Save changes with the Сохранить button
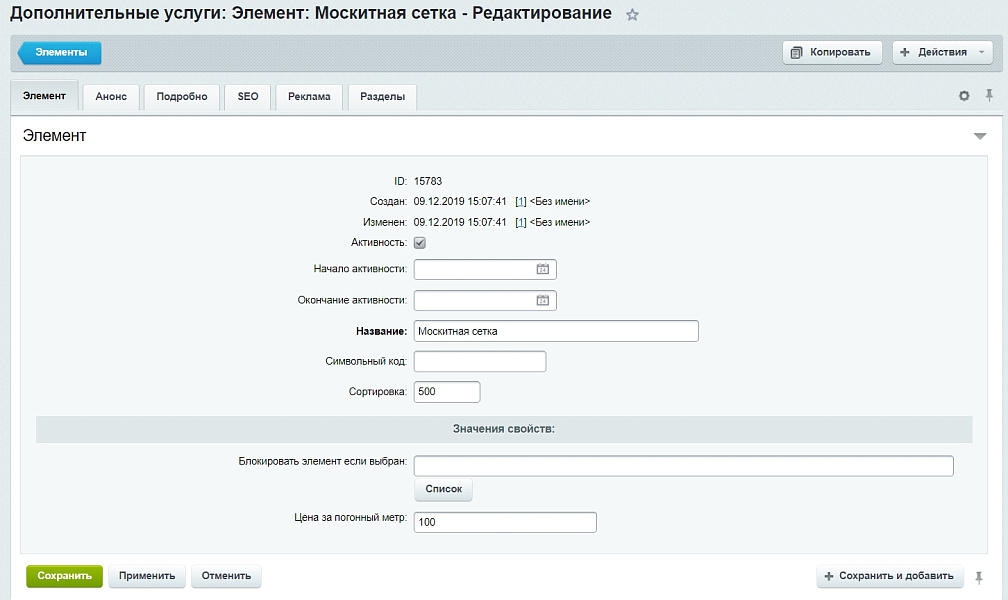This screenshot has width=1008, height=600. point(63,576)
